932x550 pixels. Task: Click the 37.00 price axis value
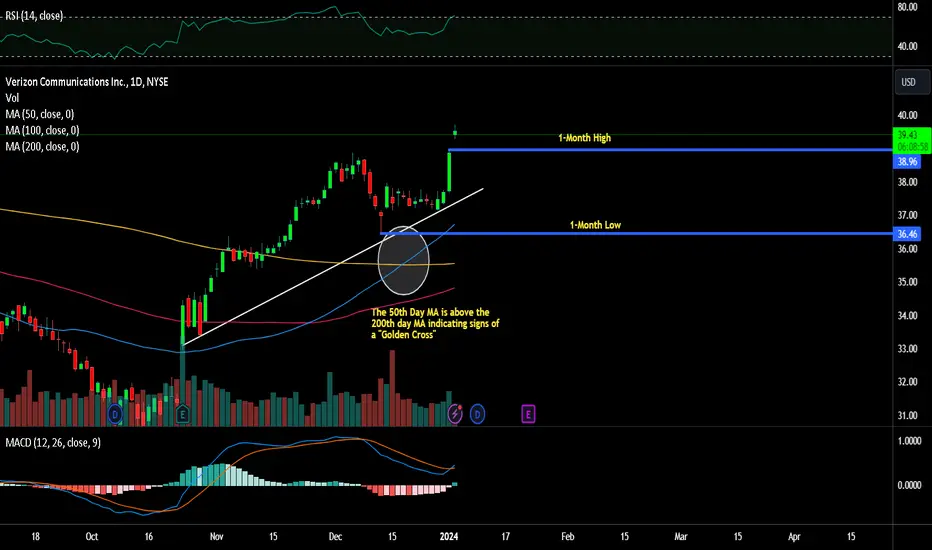pyautogui.click(x=908, y=215)
